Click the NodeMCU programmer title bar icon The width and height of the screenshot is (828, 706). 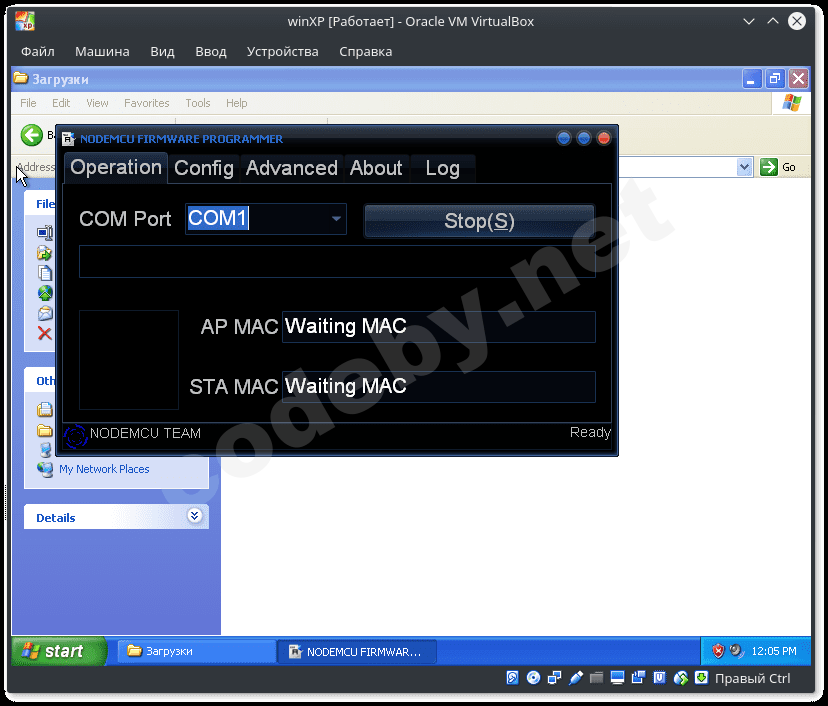[x=68, y=139]
